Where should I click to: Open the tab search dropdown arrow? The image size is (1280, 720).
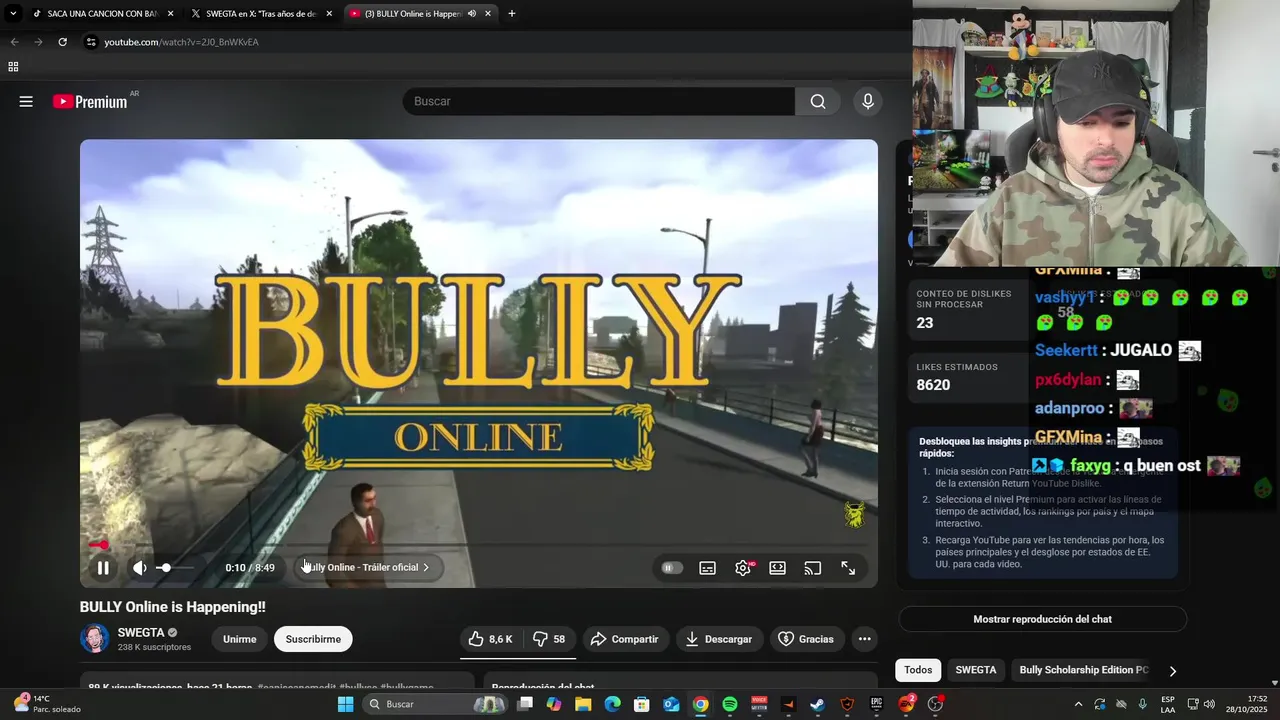[12, 14]
